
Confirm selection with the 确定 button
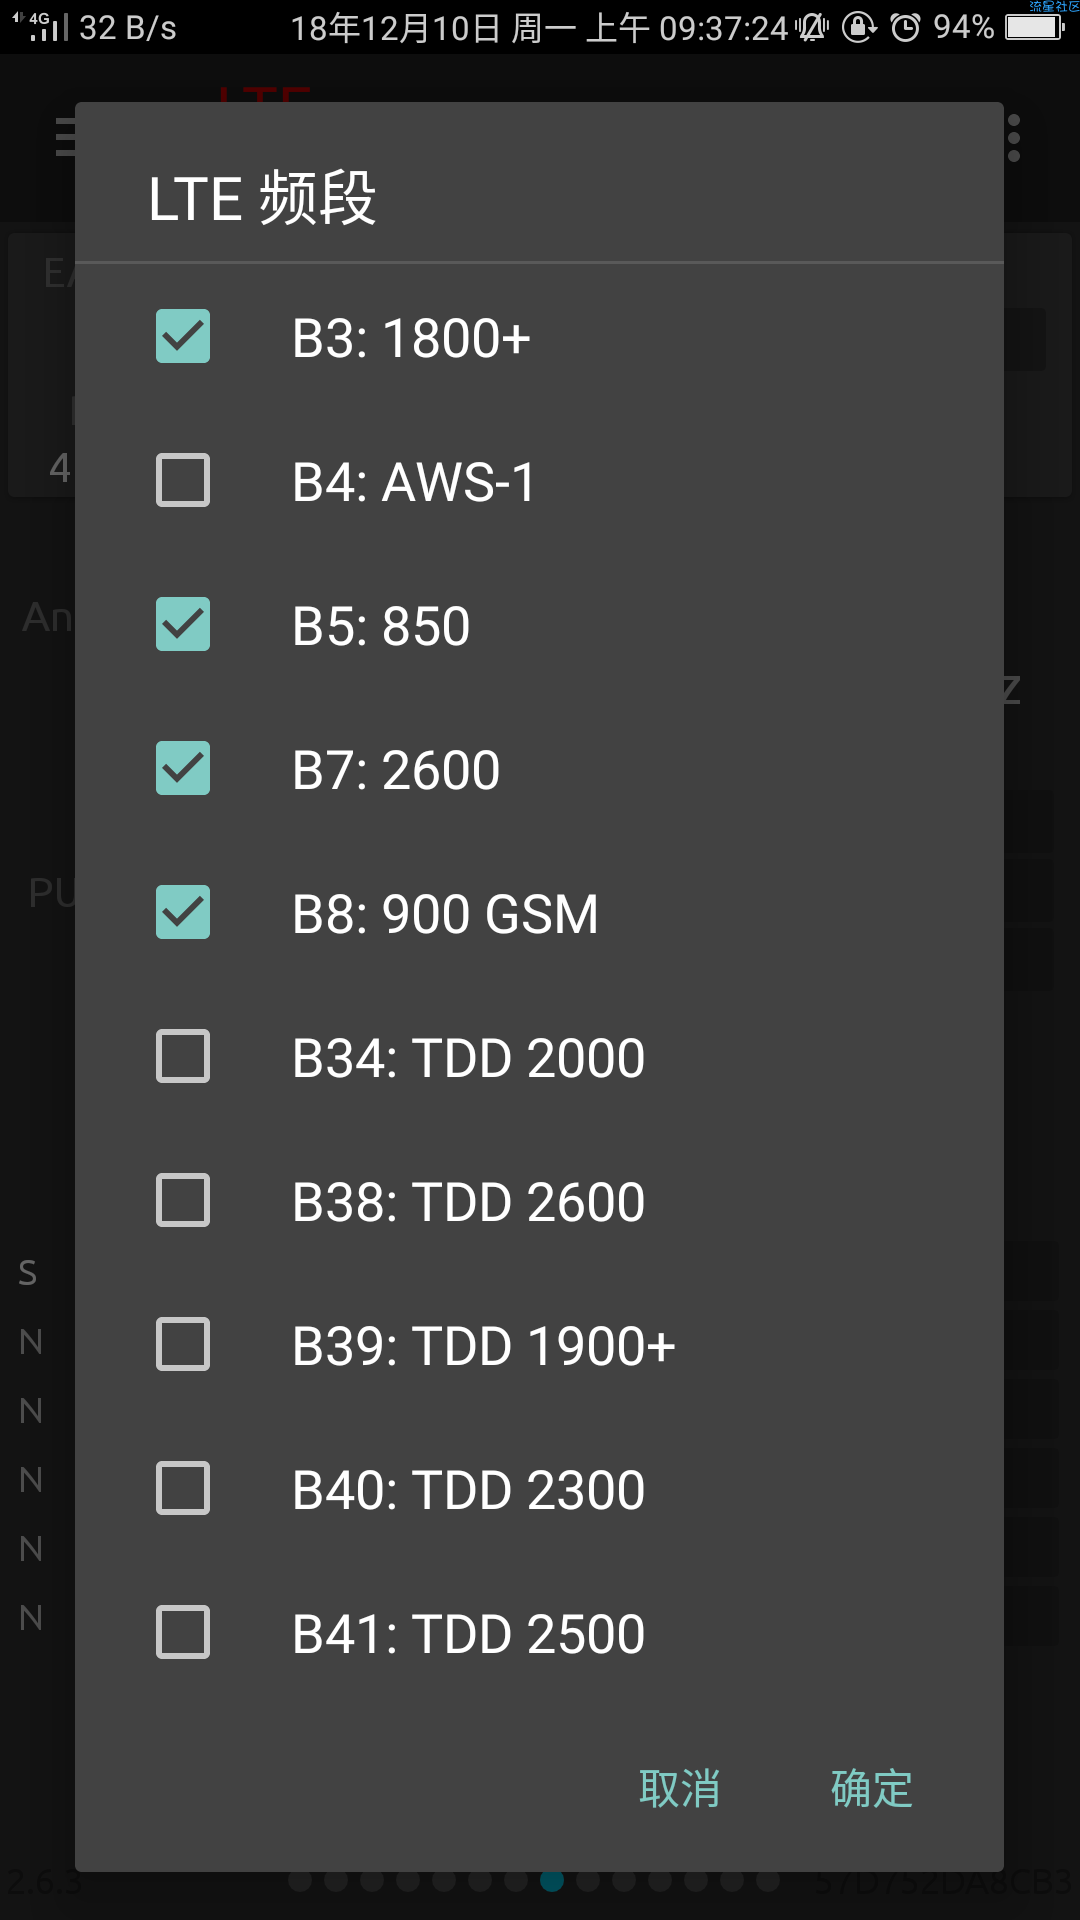(871, 1788)
